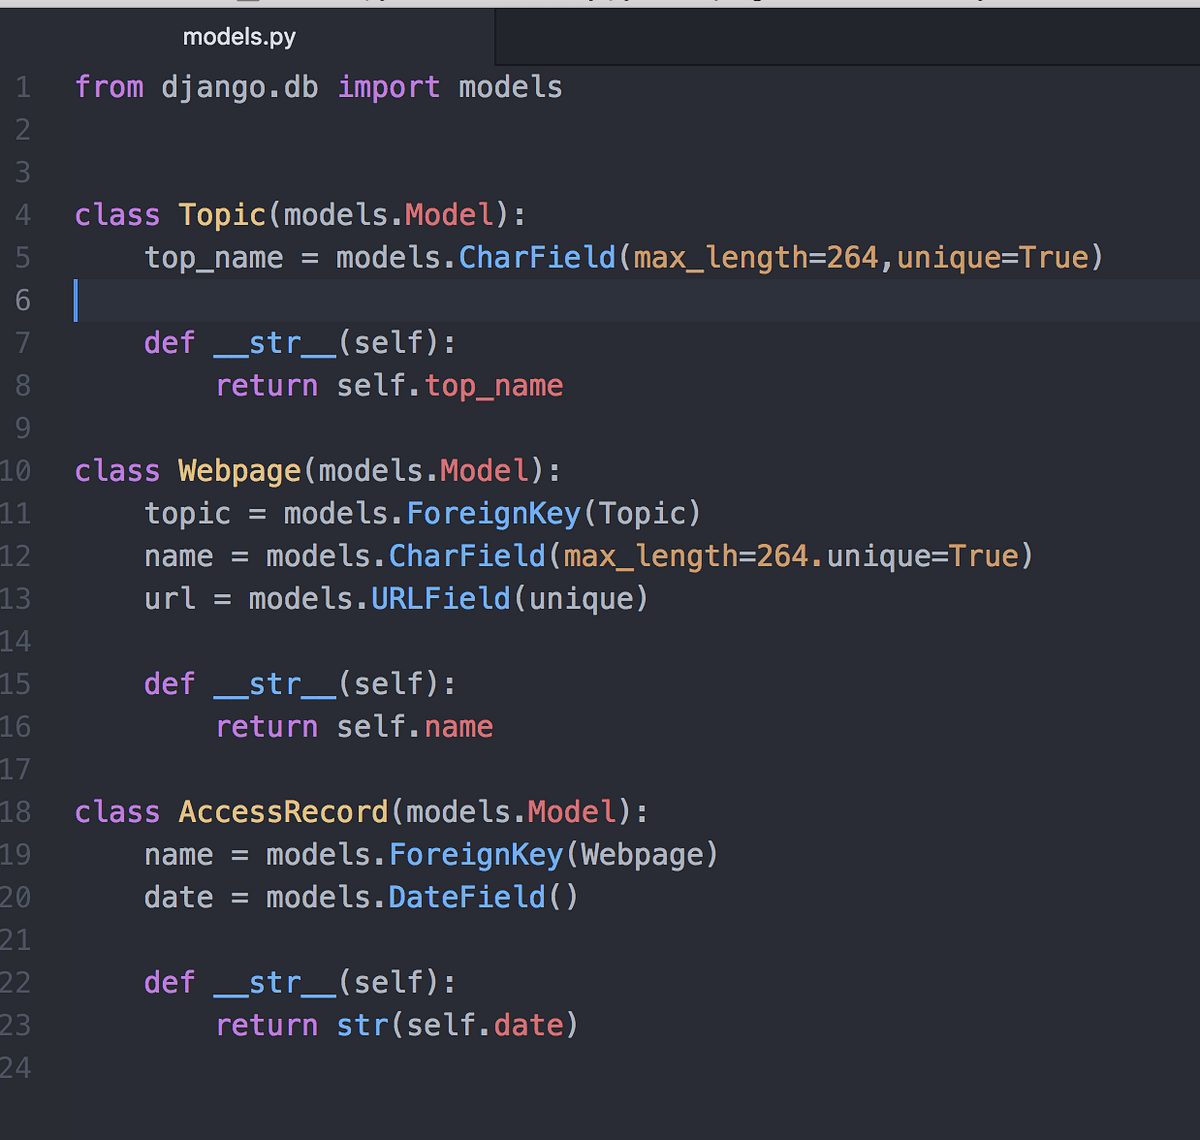
Task: Click the max_length=264 argument on line 12
Action: point(690,556)
